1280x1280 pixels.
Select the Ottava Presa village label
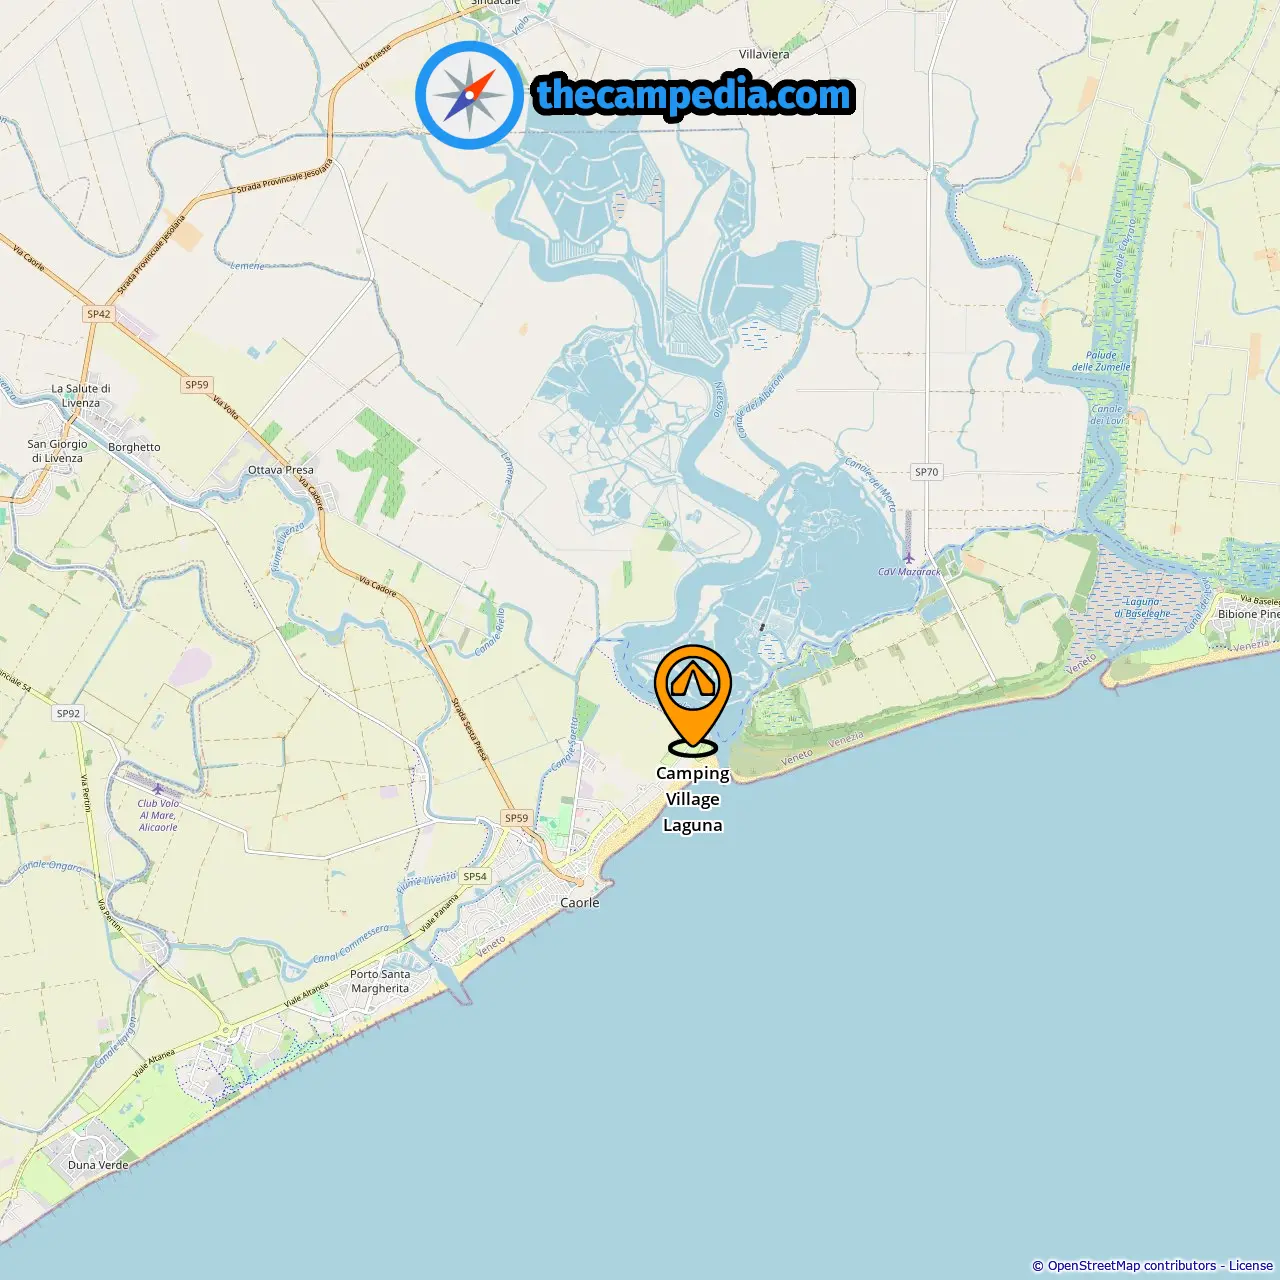tap(281, 469)
